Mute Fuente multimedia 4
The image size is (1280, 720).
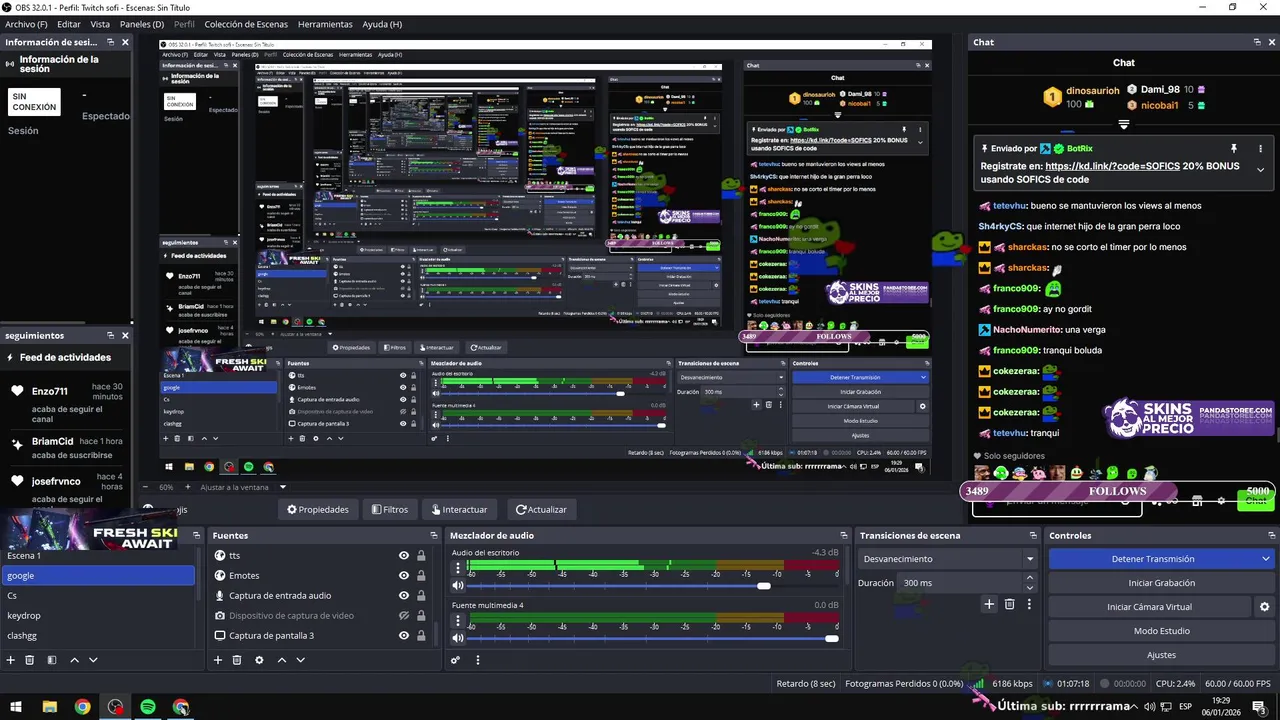[x=458, y=638]
